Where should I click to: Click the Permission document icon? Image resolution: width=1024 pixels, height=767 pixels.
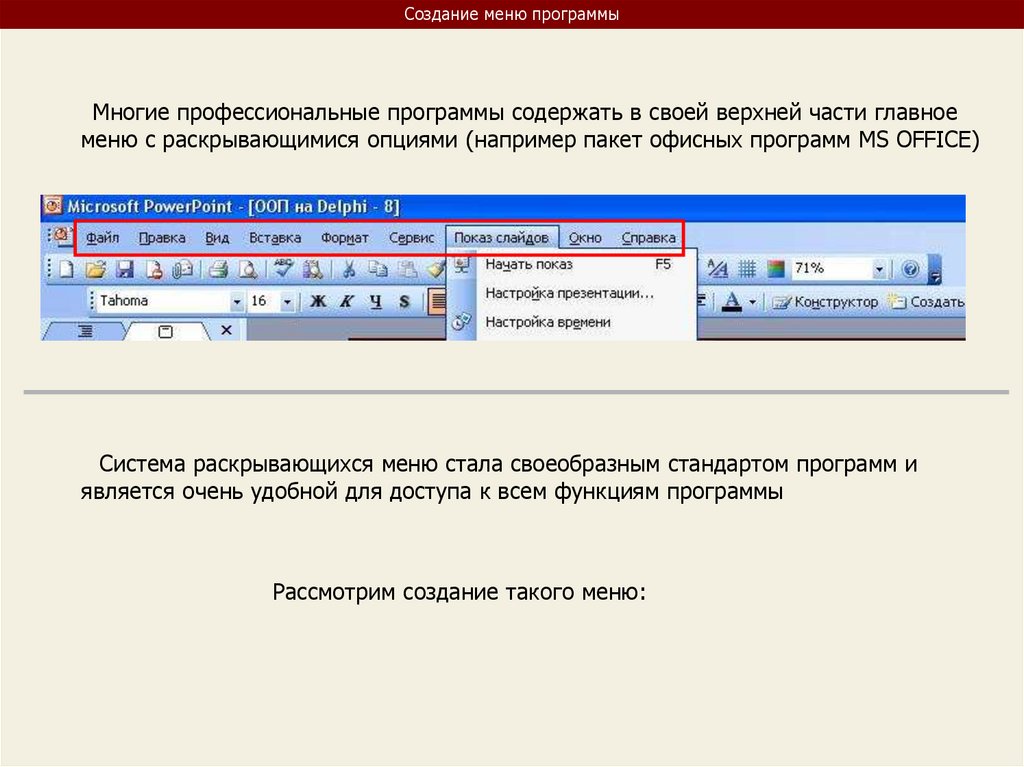pyautogui.click(x=154, y=269)
